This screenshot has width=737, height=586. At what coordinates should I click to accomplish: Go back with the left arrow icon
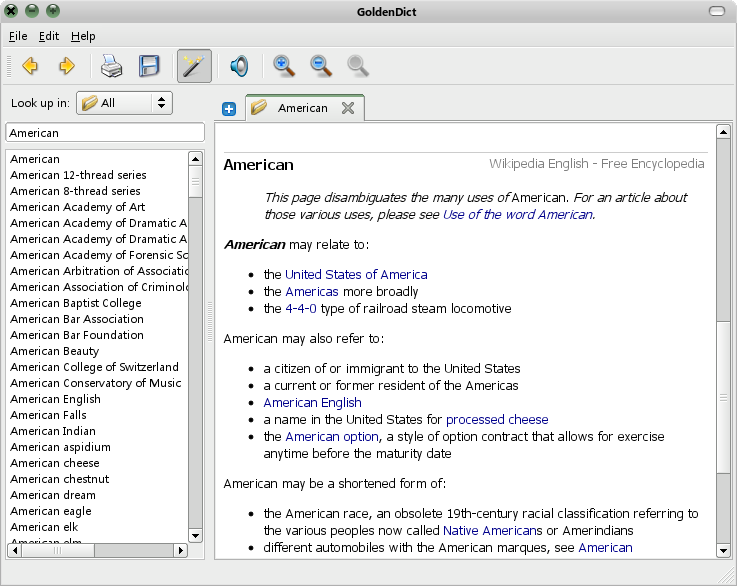click(30, 66)
